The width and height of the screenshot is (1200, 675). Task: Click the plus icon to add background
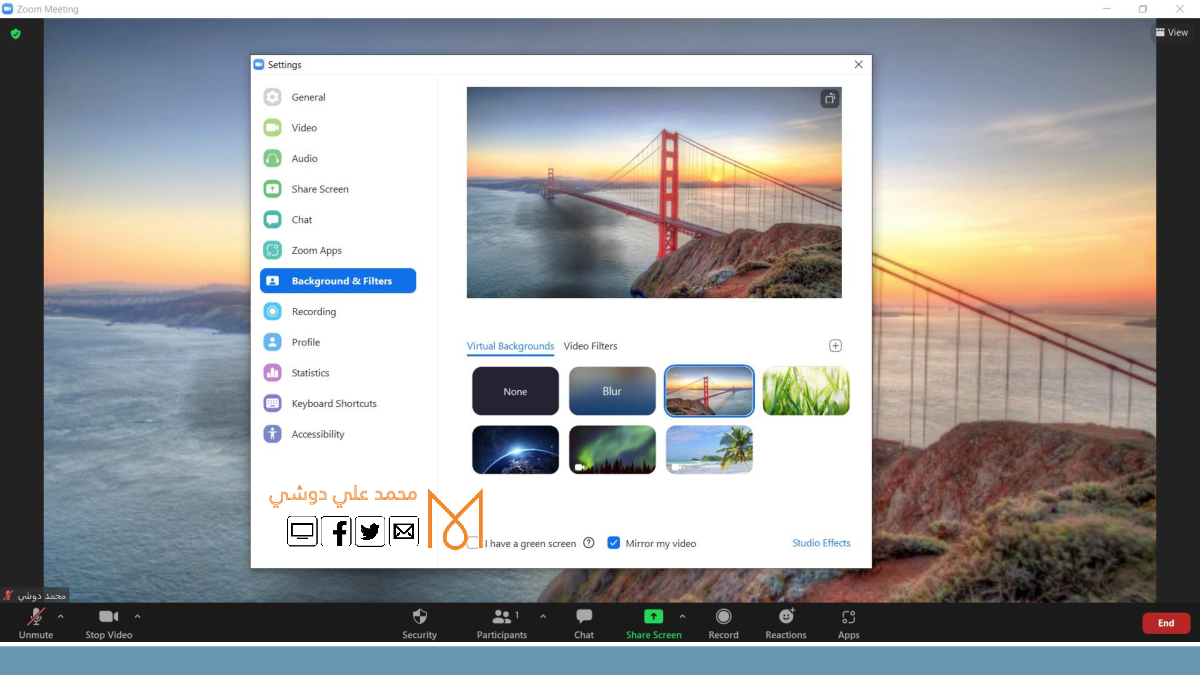tap(835, 346)
